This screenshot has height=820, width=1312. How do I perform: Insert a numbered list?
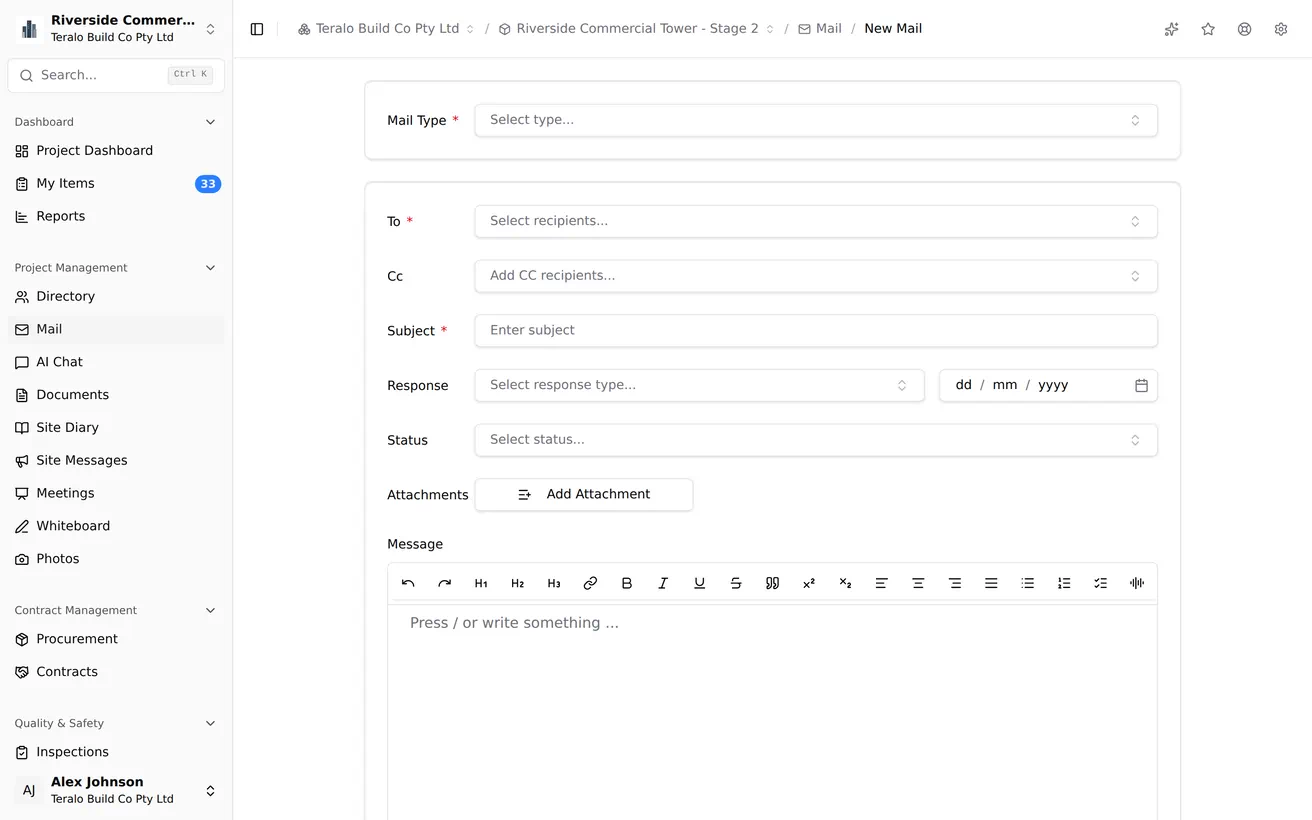[x=1064, y=583]
